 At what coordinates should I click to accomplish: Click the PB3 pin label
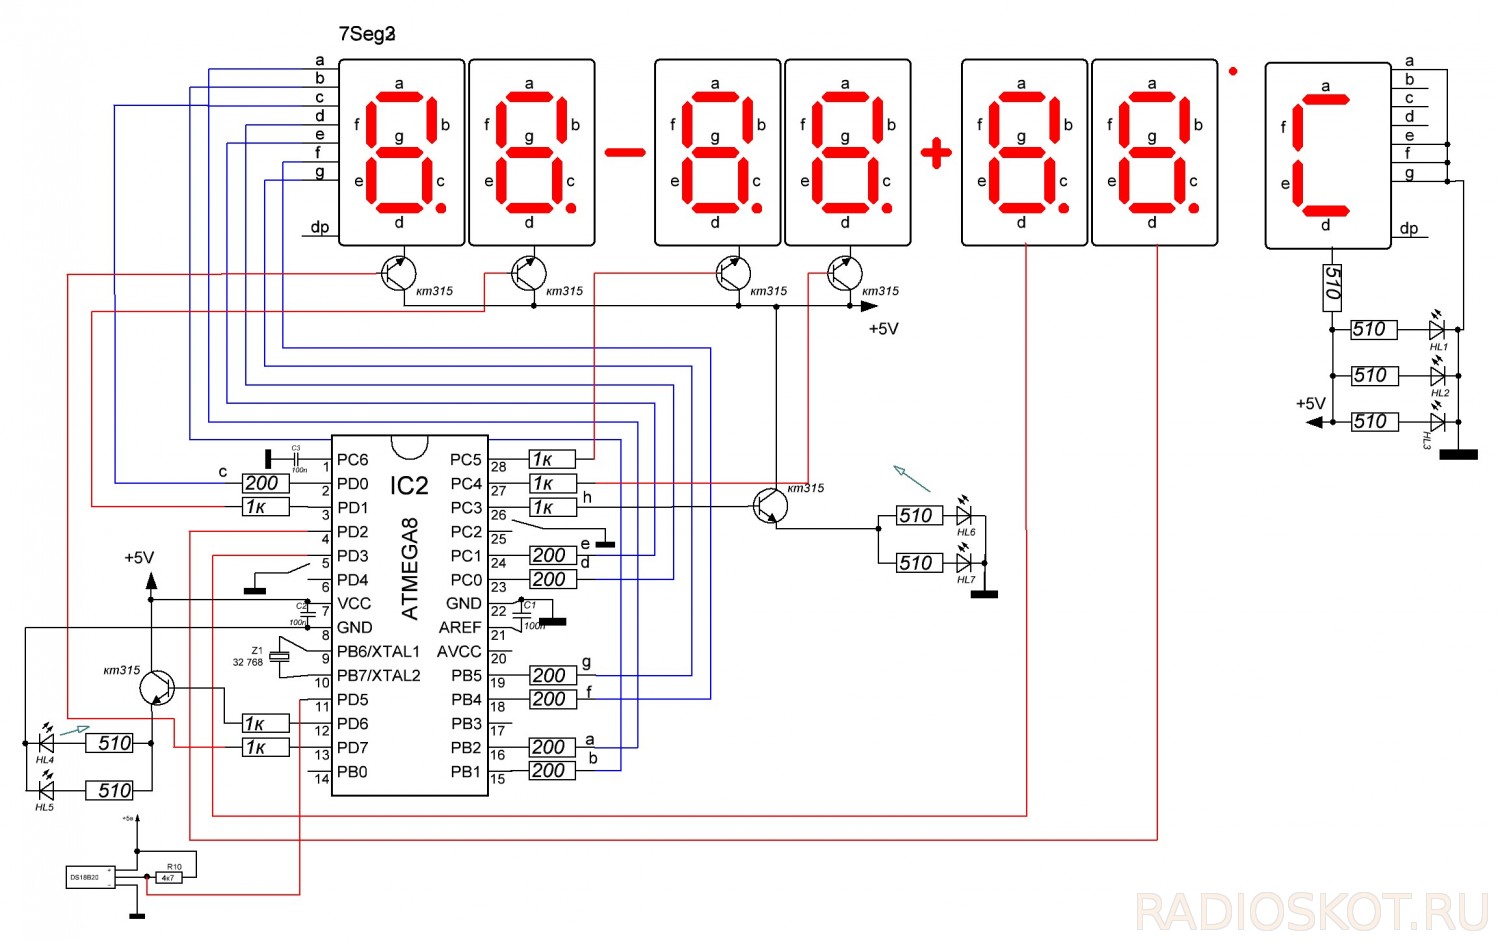[x=466, y=723]
